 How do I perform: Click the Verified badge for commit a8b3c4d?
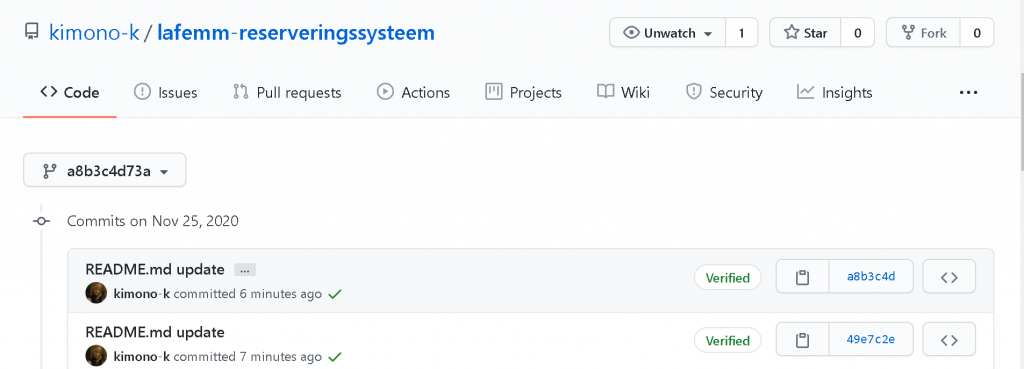point(728,278)
